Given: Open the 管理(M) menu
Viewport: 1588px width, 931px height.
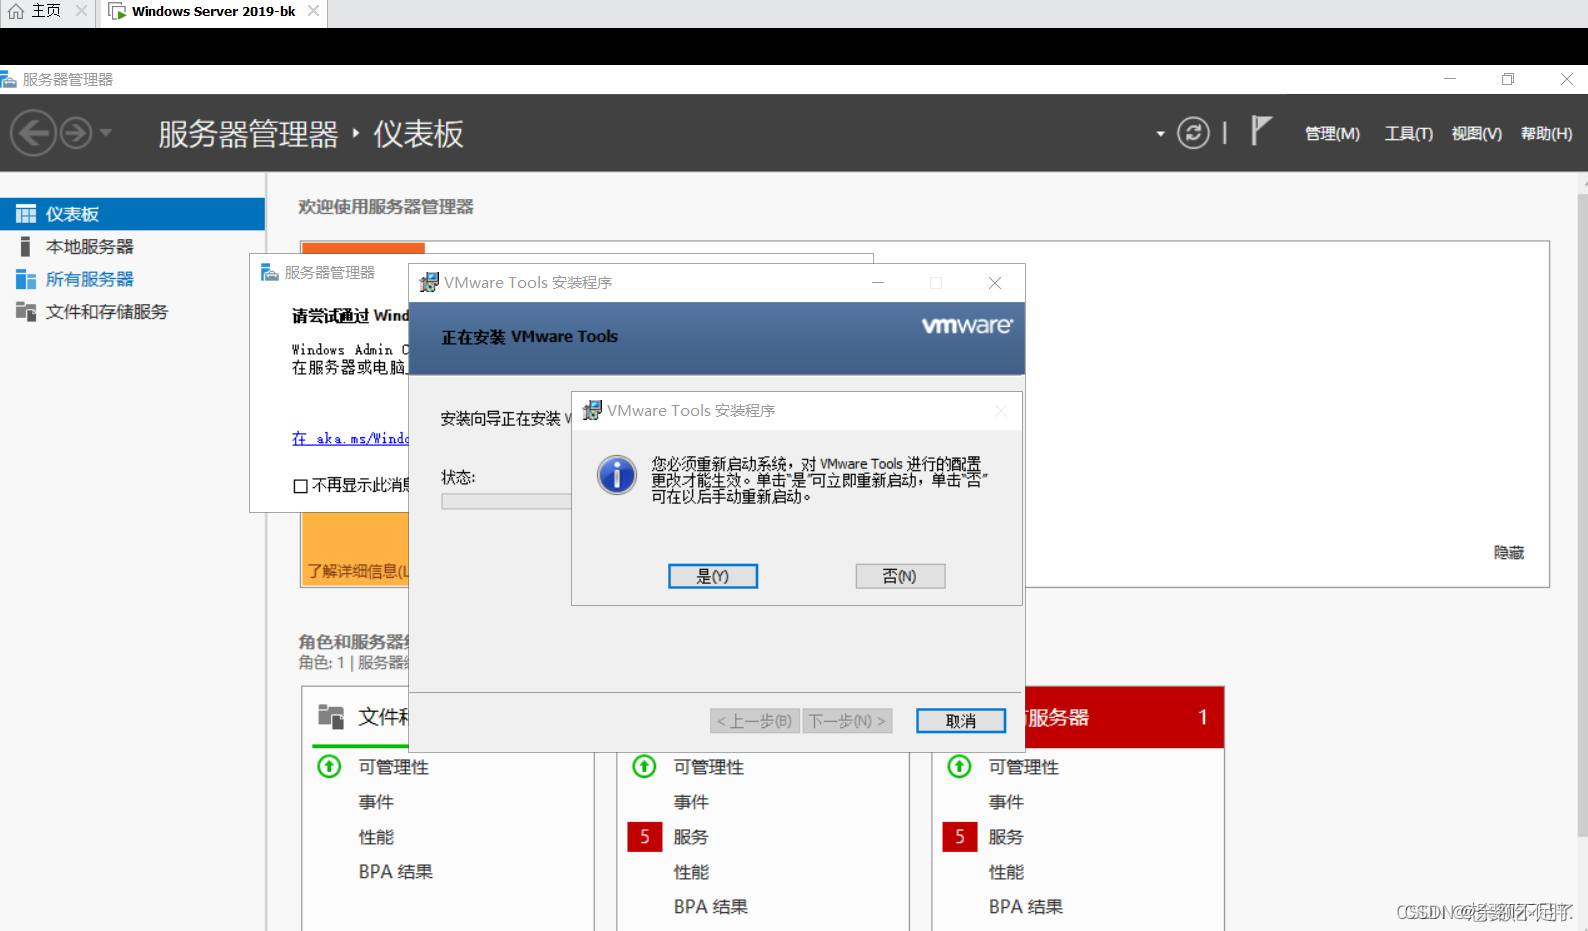Looking at the screenshot, I should pos(1332,134).
